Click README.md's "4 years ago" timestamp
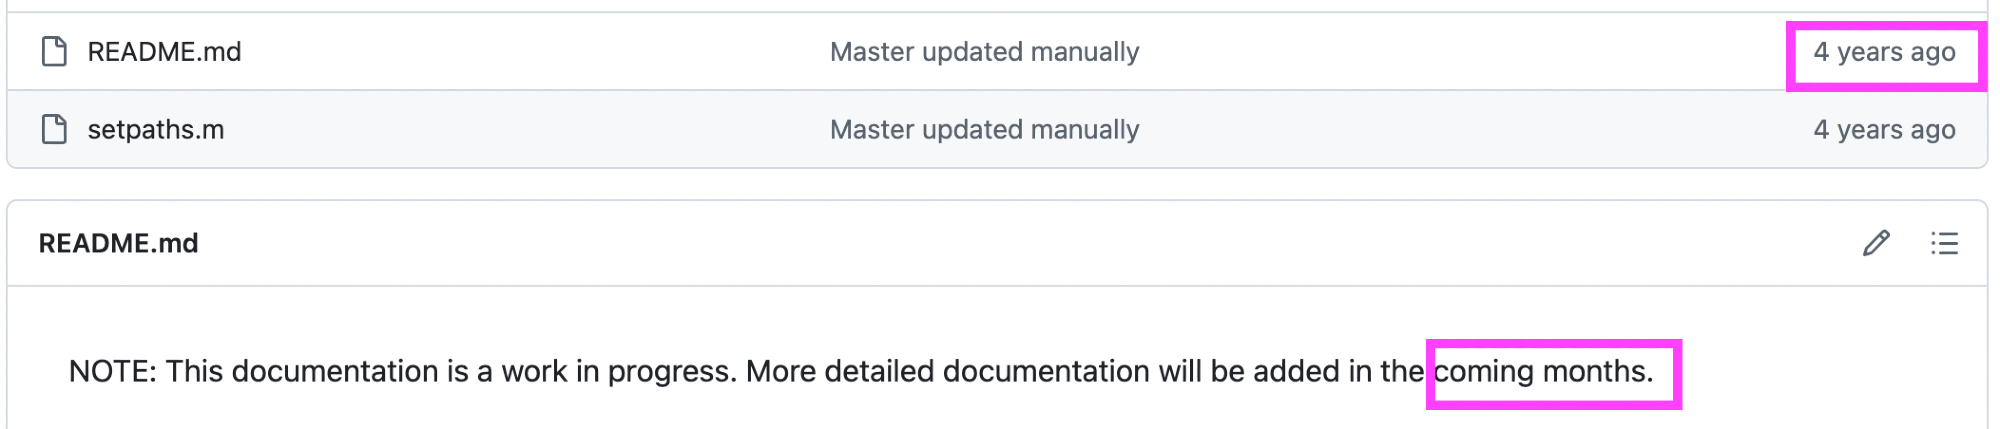This screenshot has height=429, width=2000. coord(1884,51)
